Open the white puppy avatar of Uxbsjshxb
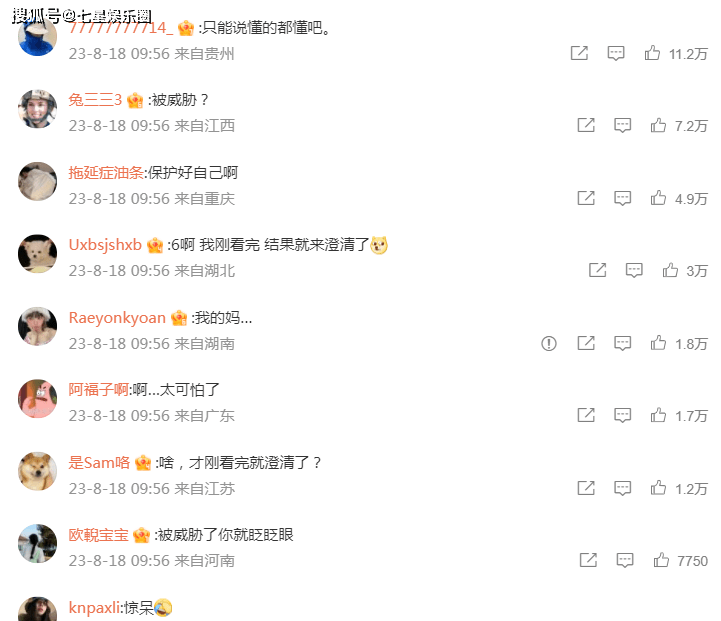This screenshot has height=621, width=721. coord(37,254)
